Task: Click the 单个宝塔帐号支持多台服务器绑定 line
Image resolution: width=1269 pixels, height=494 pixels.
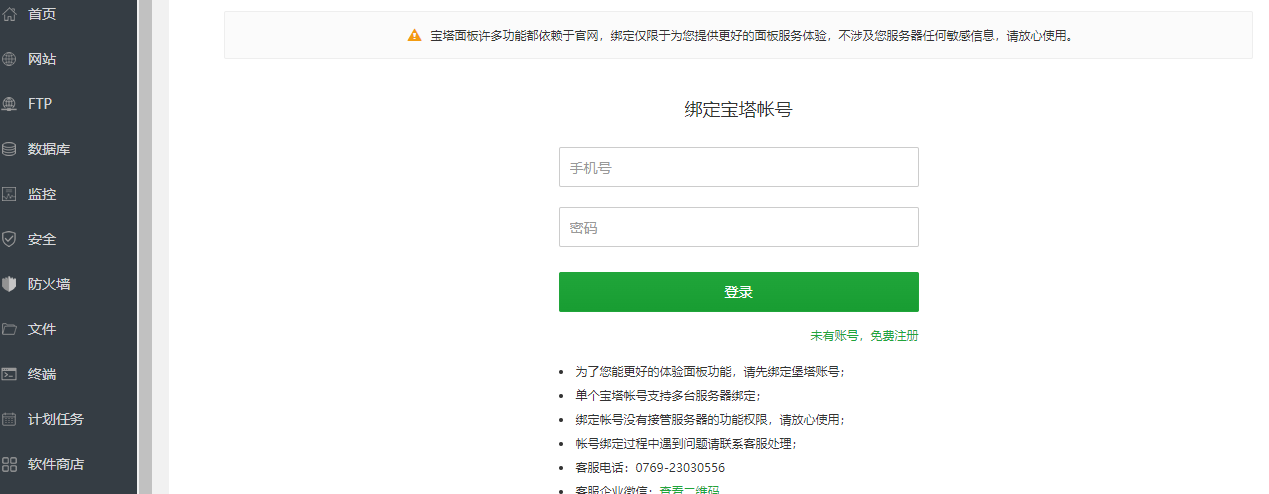Action: 668,396
